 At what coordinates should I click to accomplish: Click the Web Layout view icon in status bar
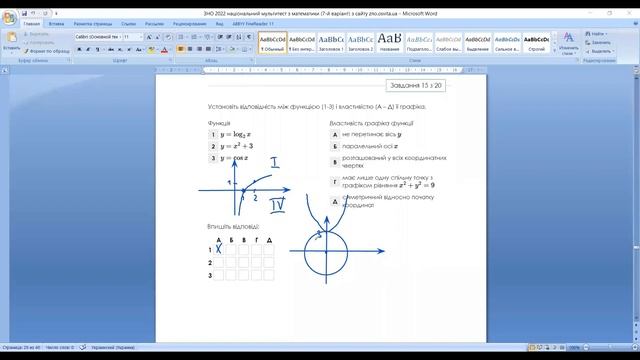tap(547, 347)
